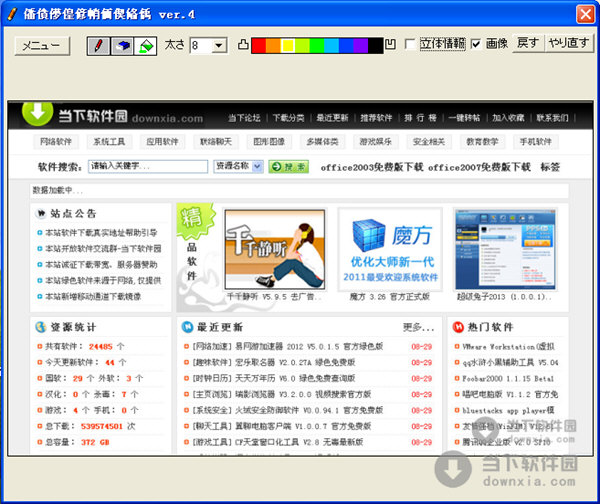Pick the red color swatch

point(259,46)
